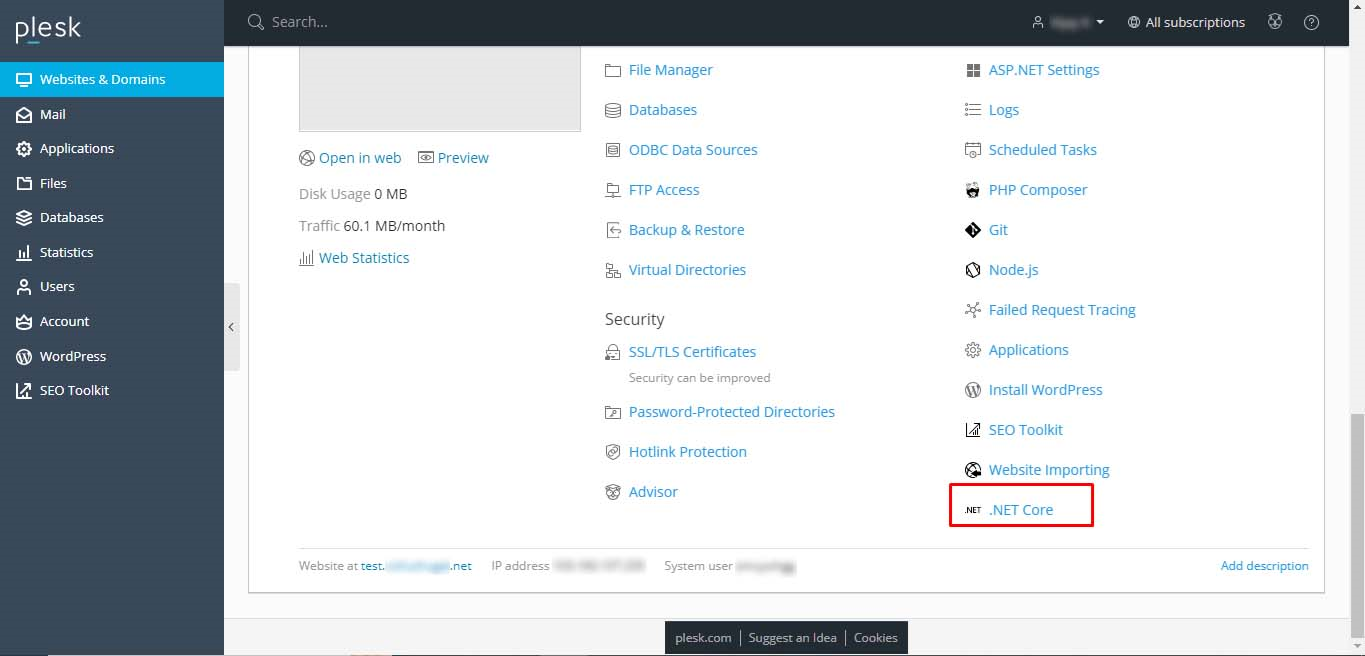This screenshot has height=656, width=1365.
Task: Click the Backup & Restore icon
Action: coord(613,230)
